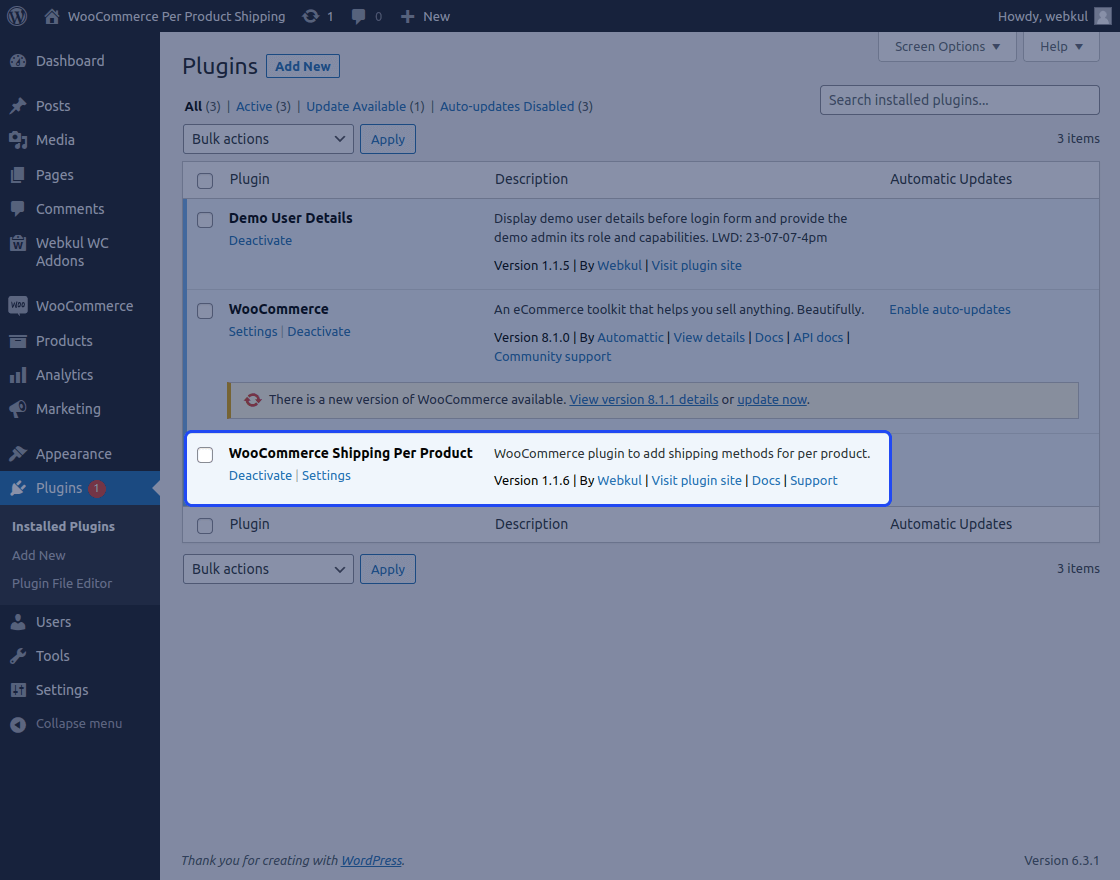
Task: Enable auto-updates for WooCommerce
Action: tap(949, 309)
